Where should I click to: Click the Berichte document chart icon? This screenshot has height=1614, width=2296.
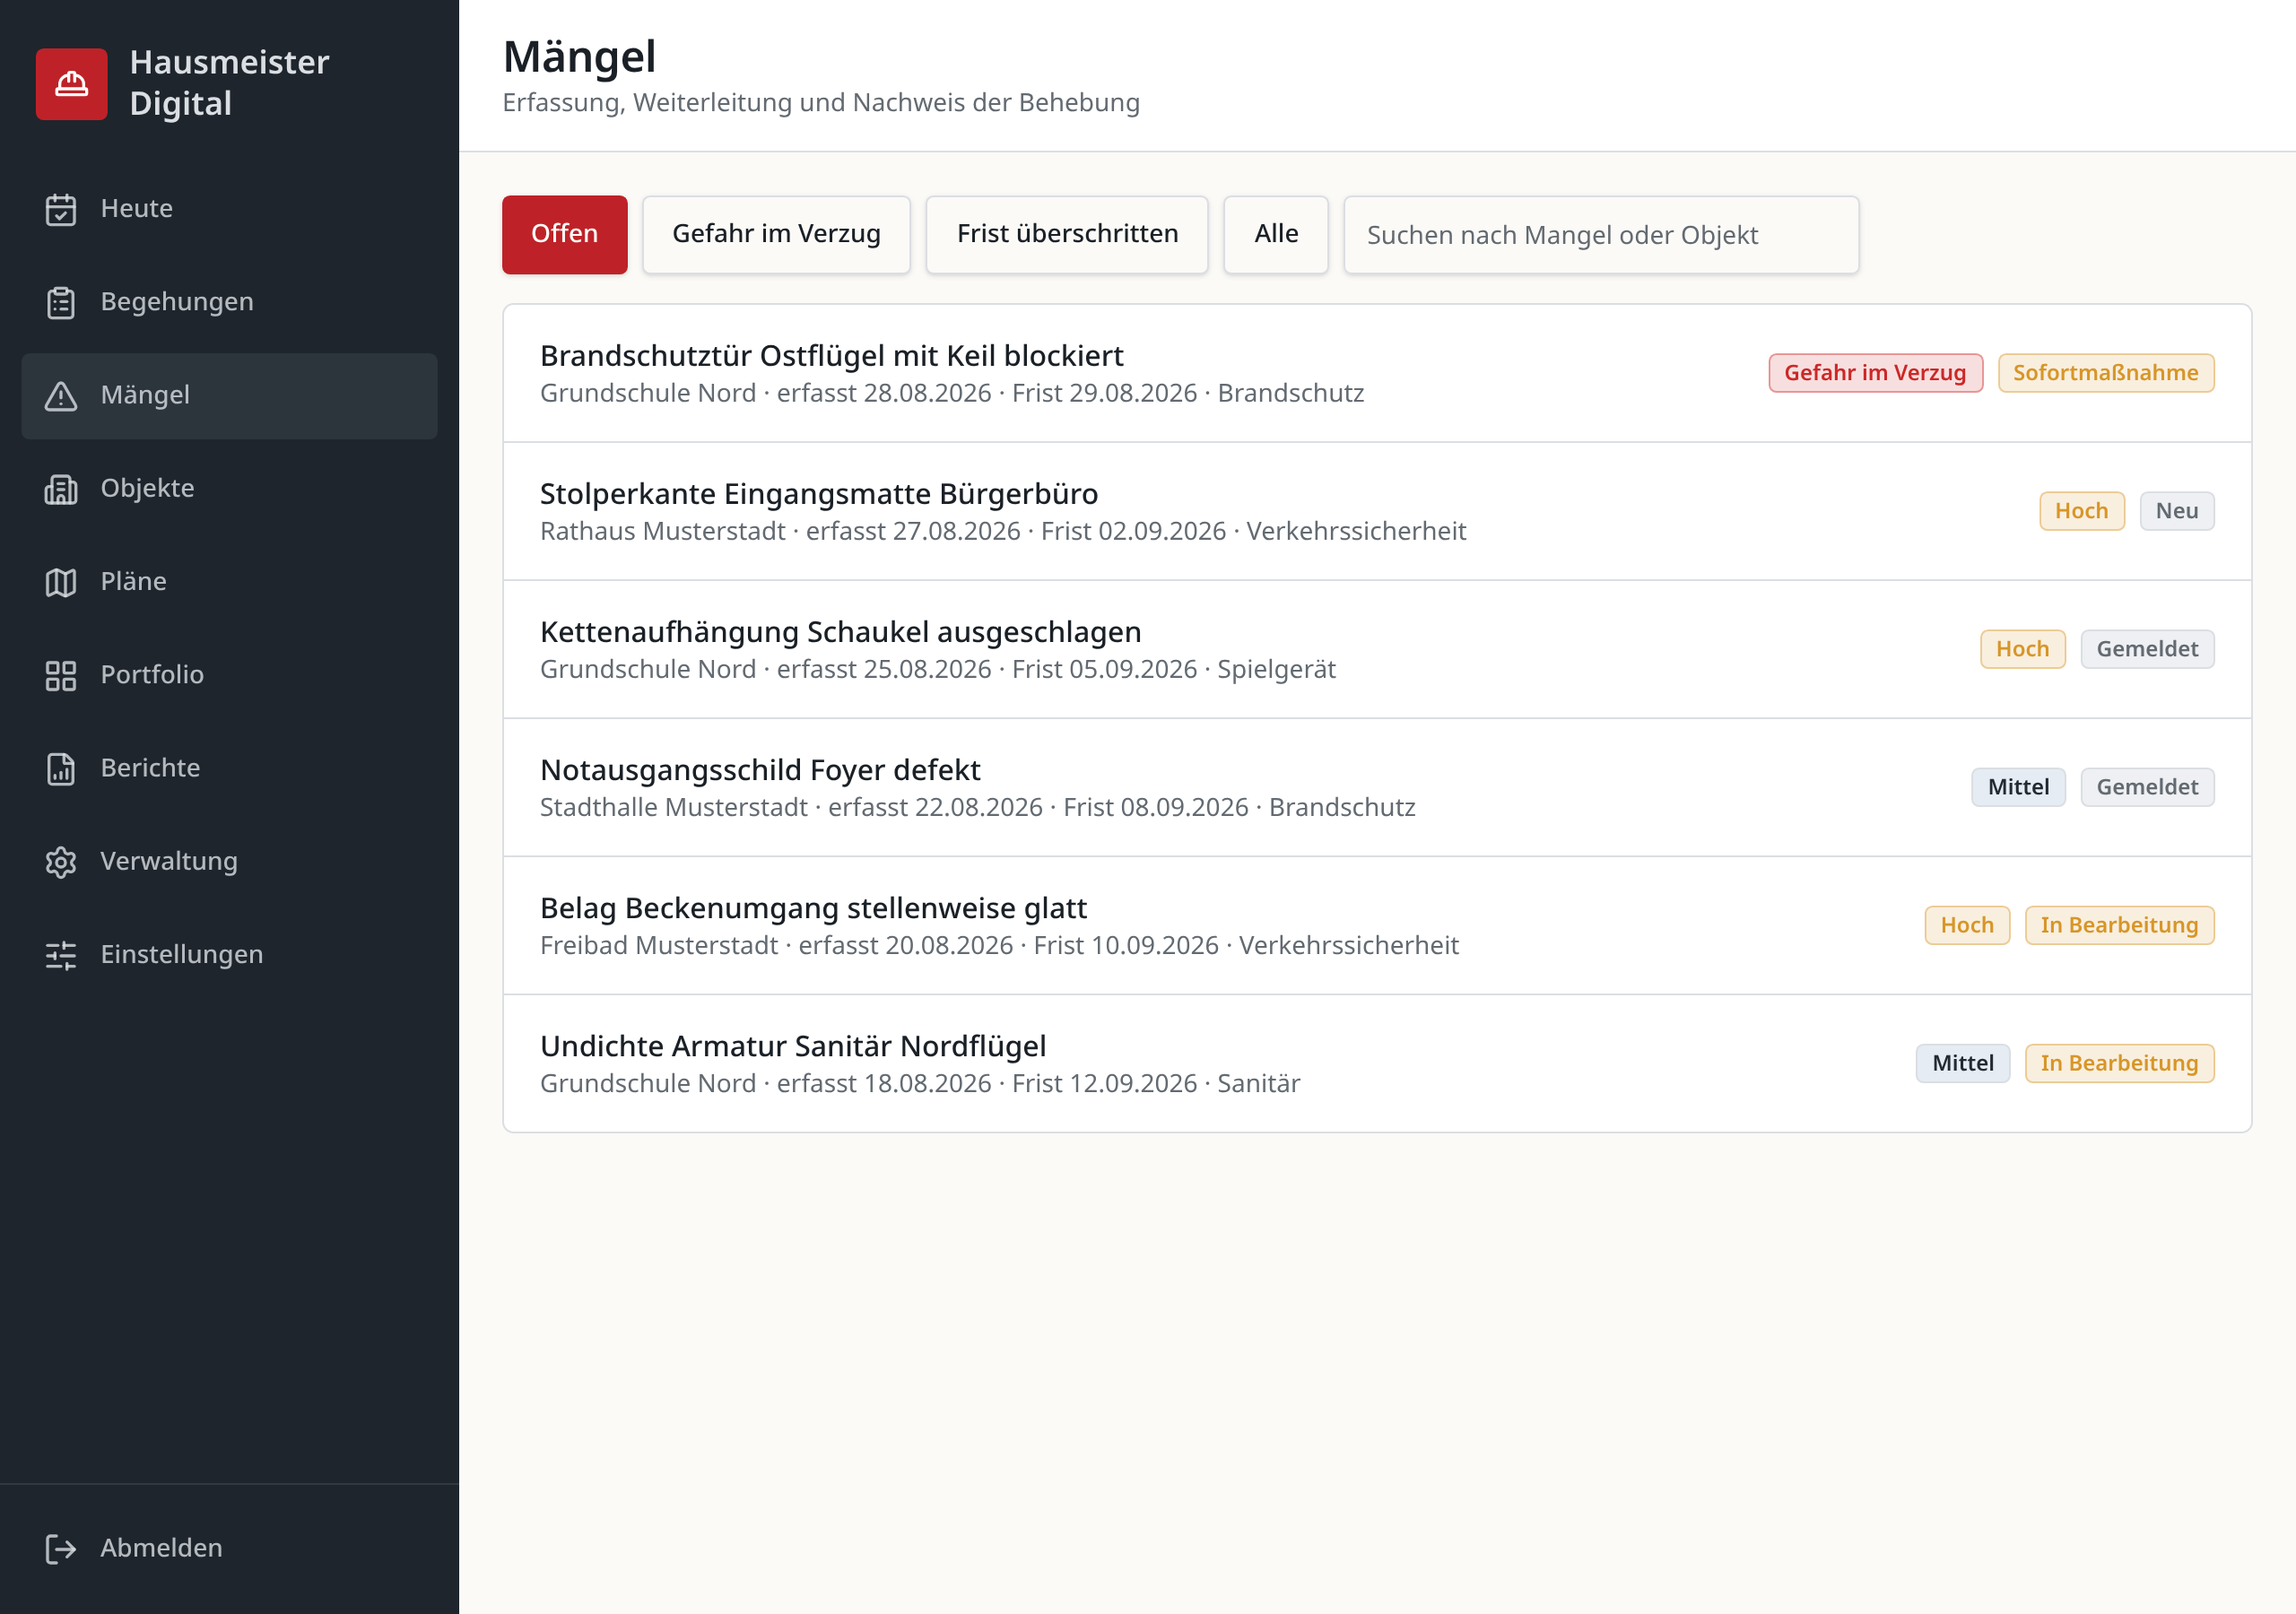tap(61, 768)
